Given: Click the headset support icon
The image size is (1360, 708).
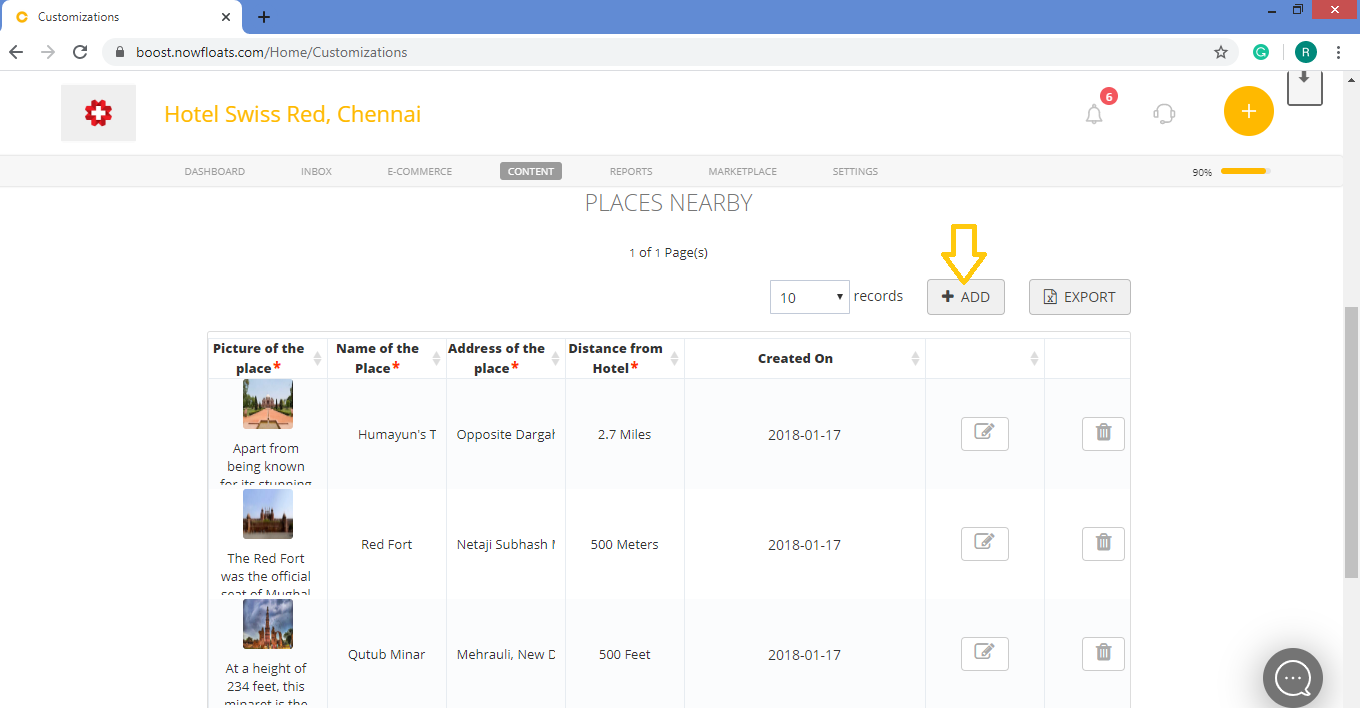Looking at the screenshot, I should pos(1163,113).
